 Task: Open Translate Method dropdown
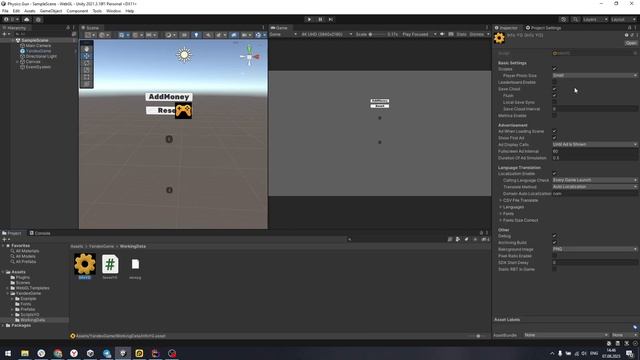tap(595, 187)
